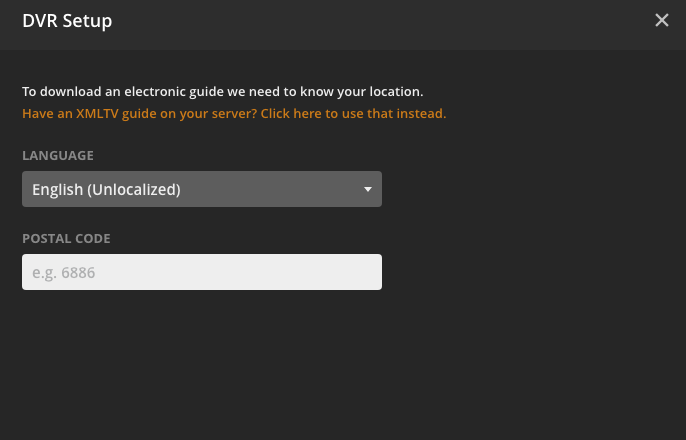Dismiss the setup window with X
The width and height of the screenshot is (686, 440).
661,20
